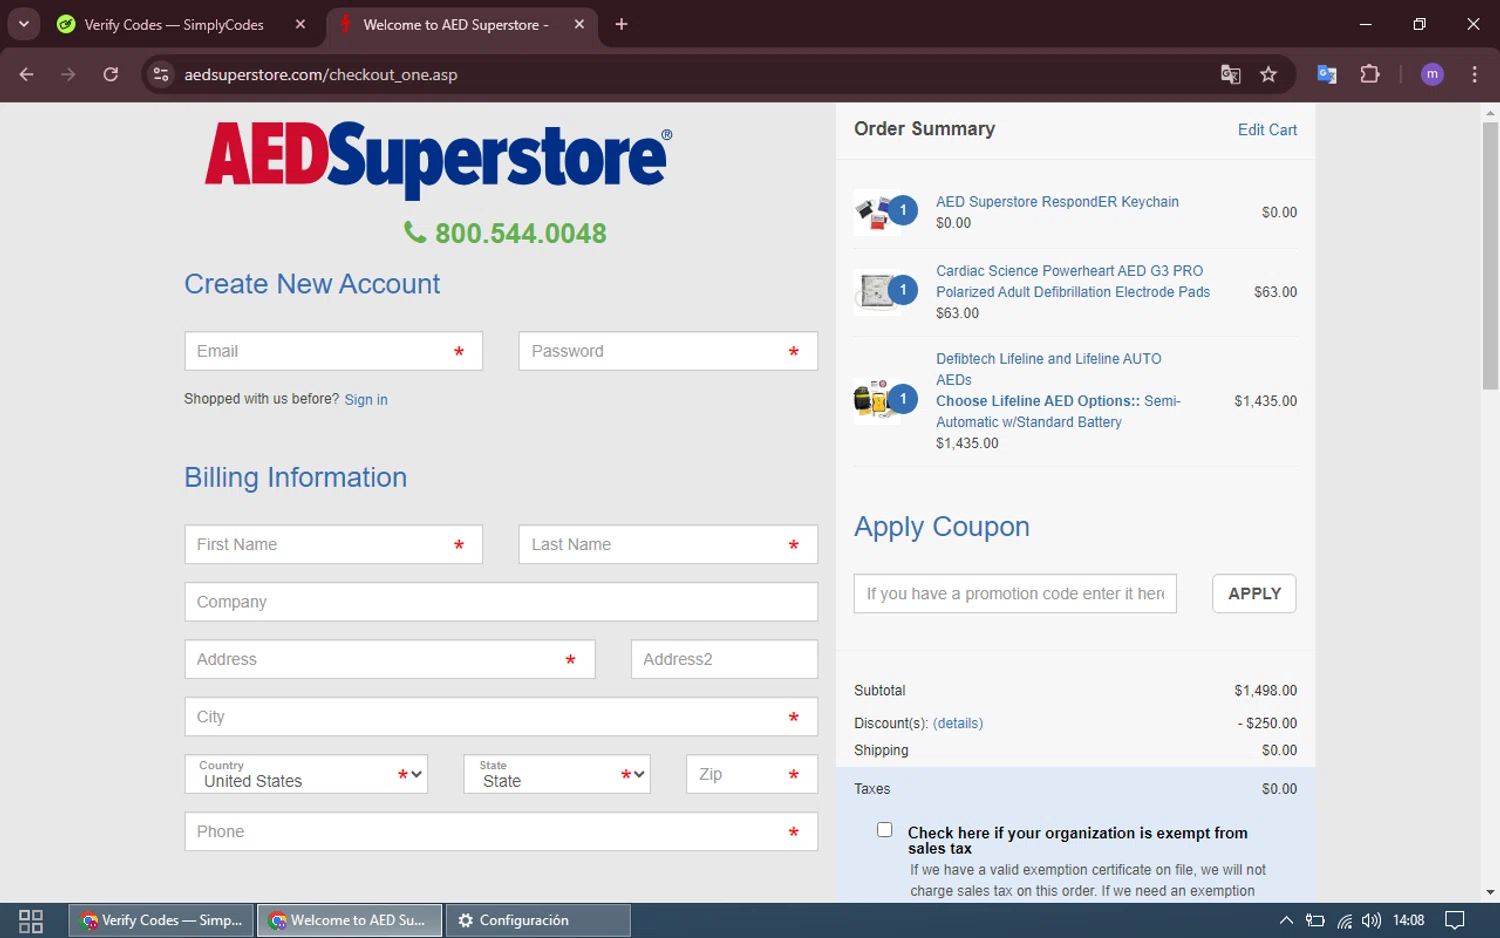Select the Welcome to AED Superstore tab
1500x938 pixels.
pyautogui.click(x=455, y=24)
